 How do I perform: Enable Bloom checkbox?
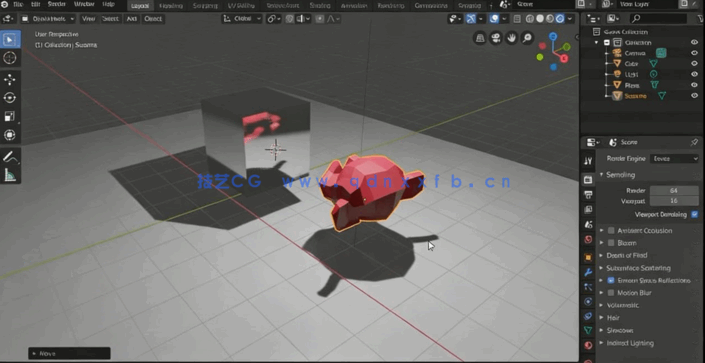pyautogui.click(x=611, y=243)
